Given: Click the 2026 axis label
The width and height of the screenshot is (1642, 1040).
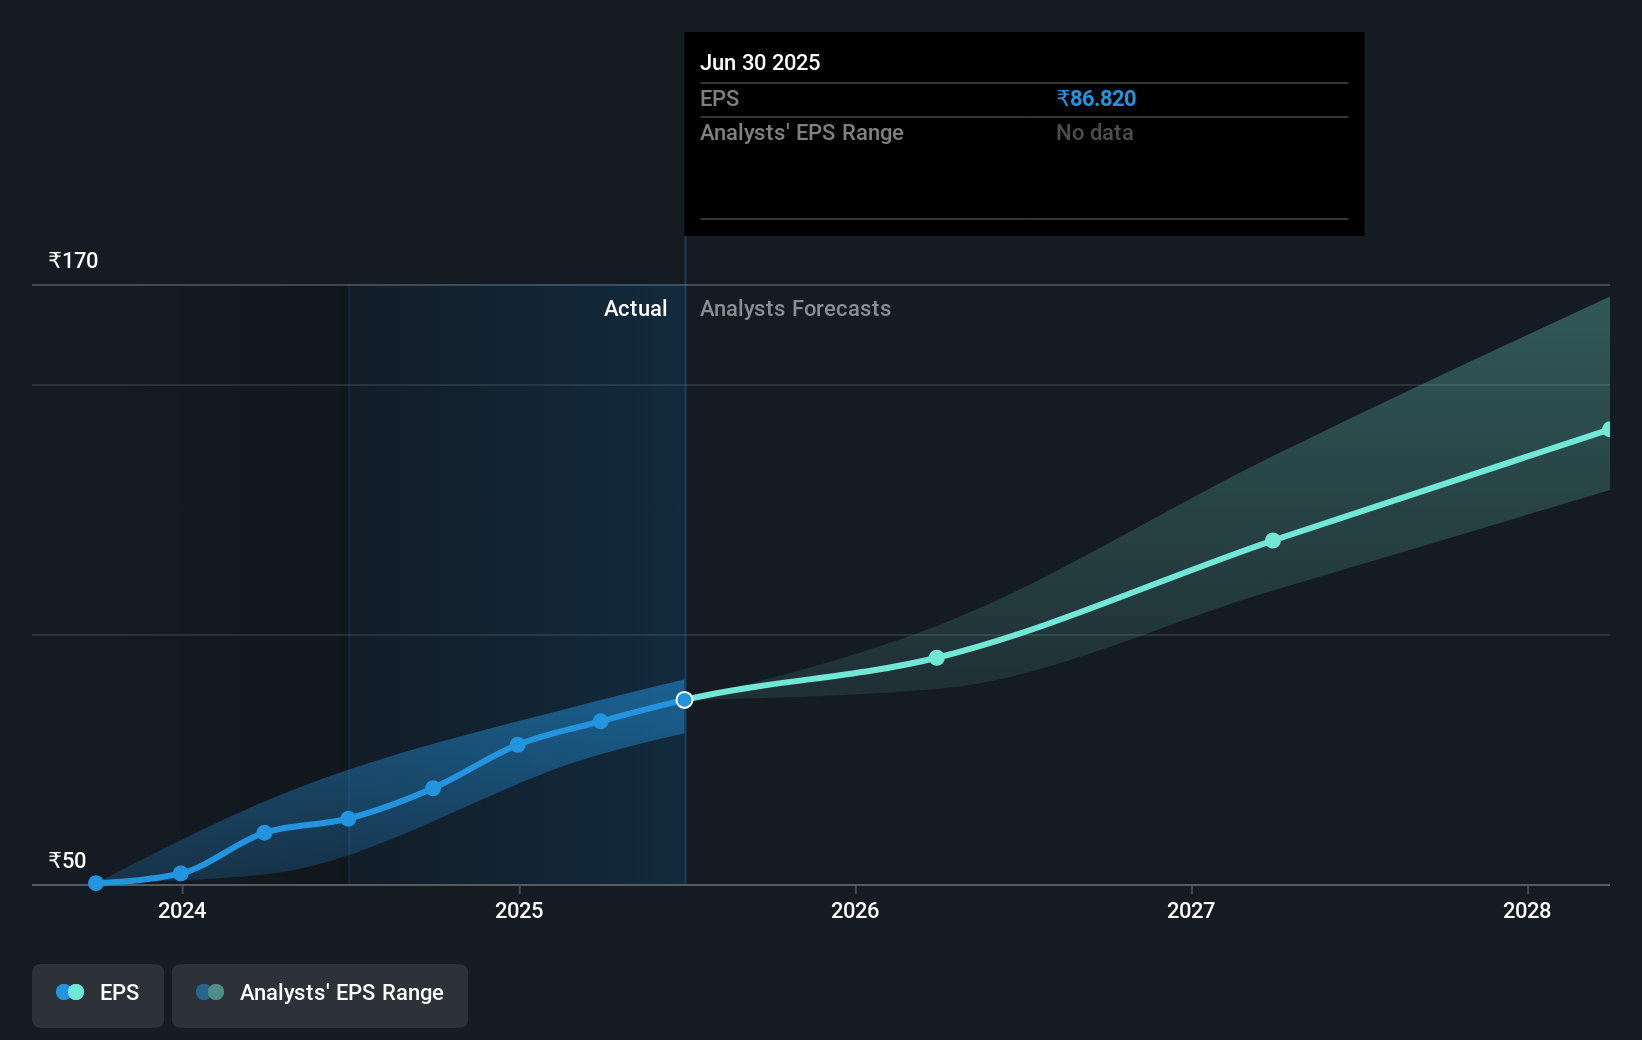Looking at the screenshot, I should click(x=855, y=910).
